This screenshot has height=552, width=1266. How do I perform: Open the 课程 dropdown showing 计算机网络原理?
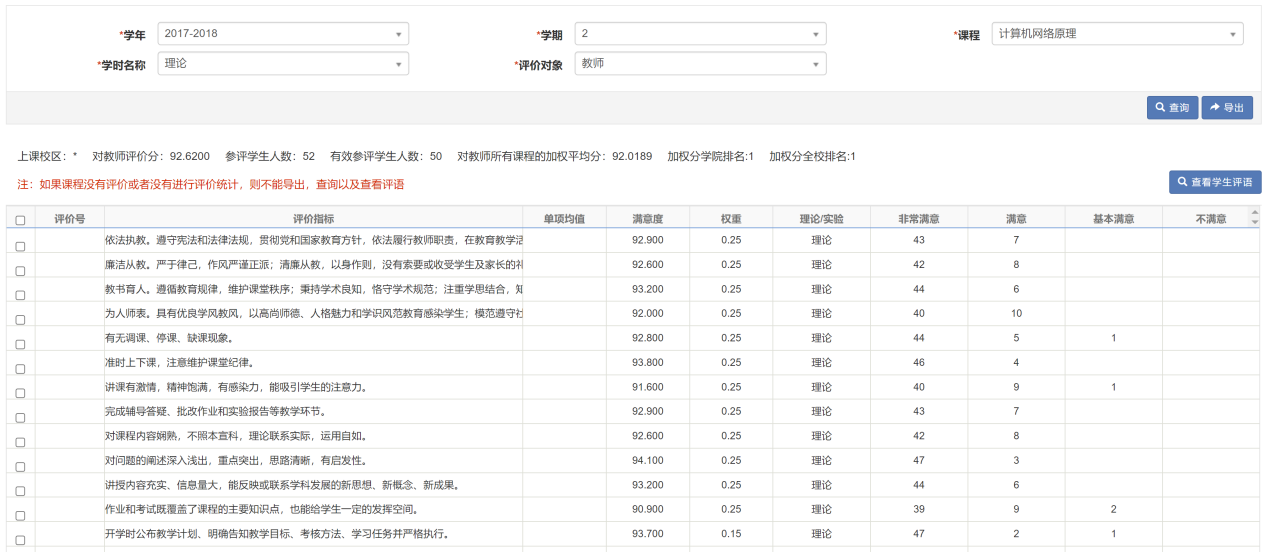[1118, 34]
